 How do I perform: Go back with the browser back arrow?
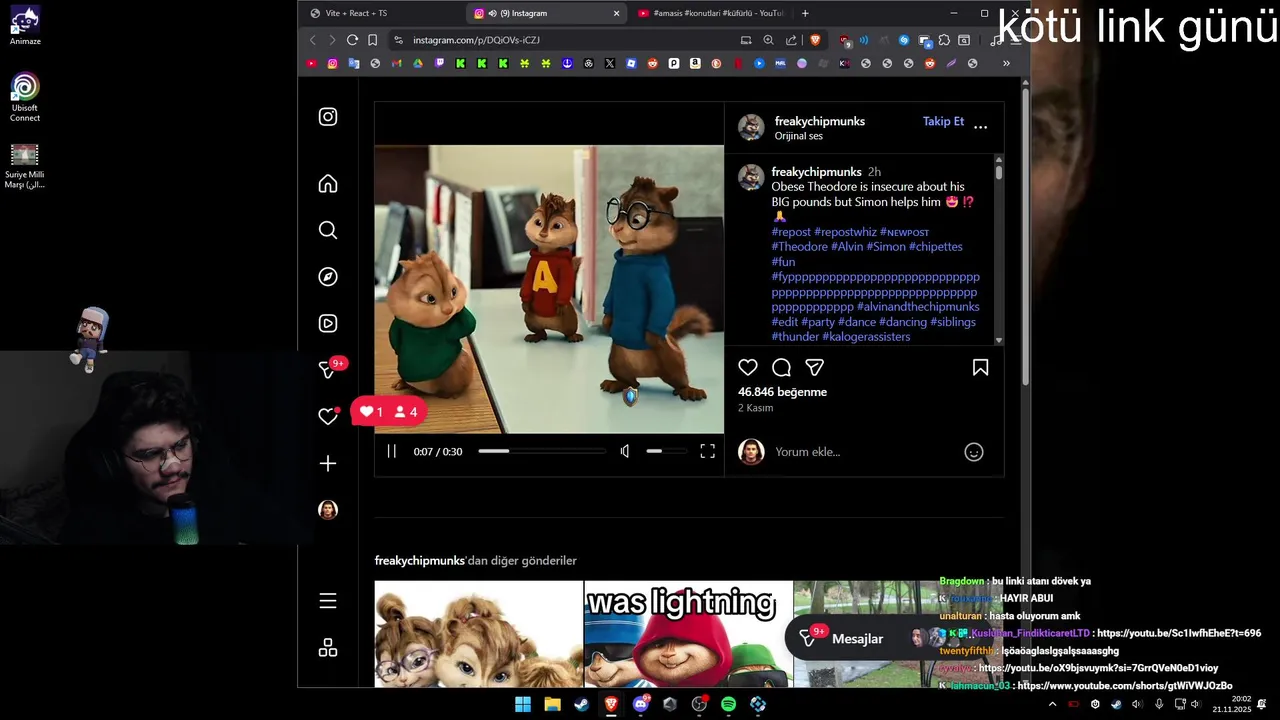click(x=312, y=40)
